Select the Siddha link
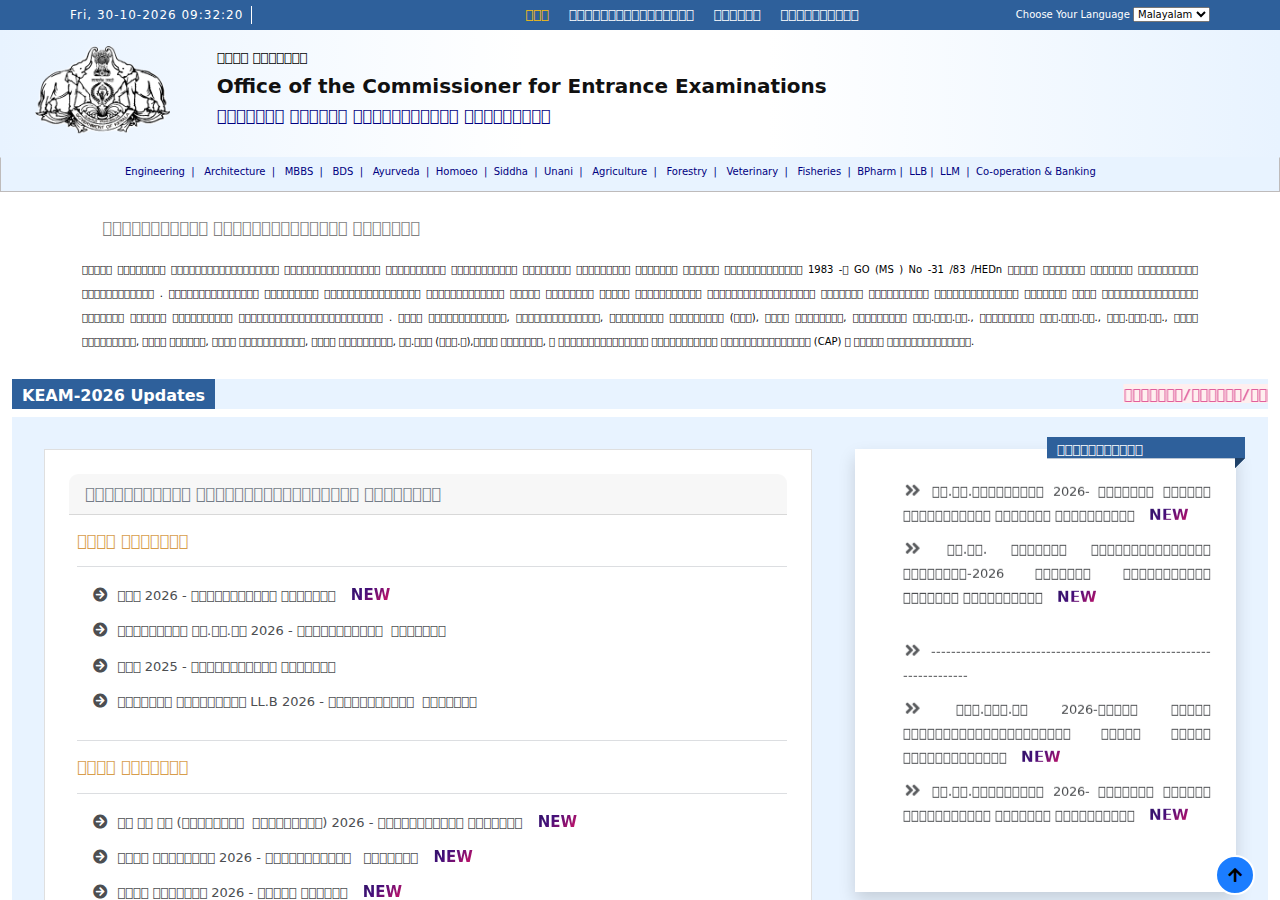Screen dimensions: 1280x900 (511, 172)
